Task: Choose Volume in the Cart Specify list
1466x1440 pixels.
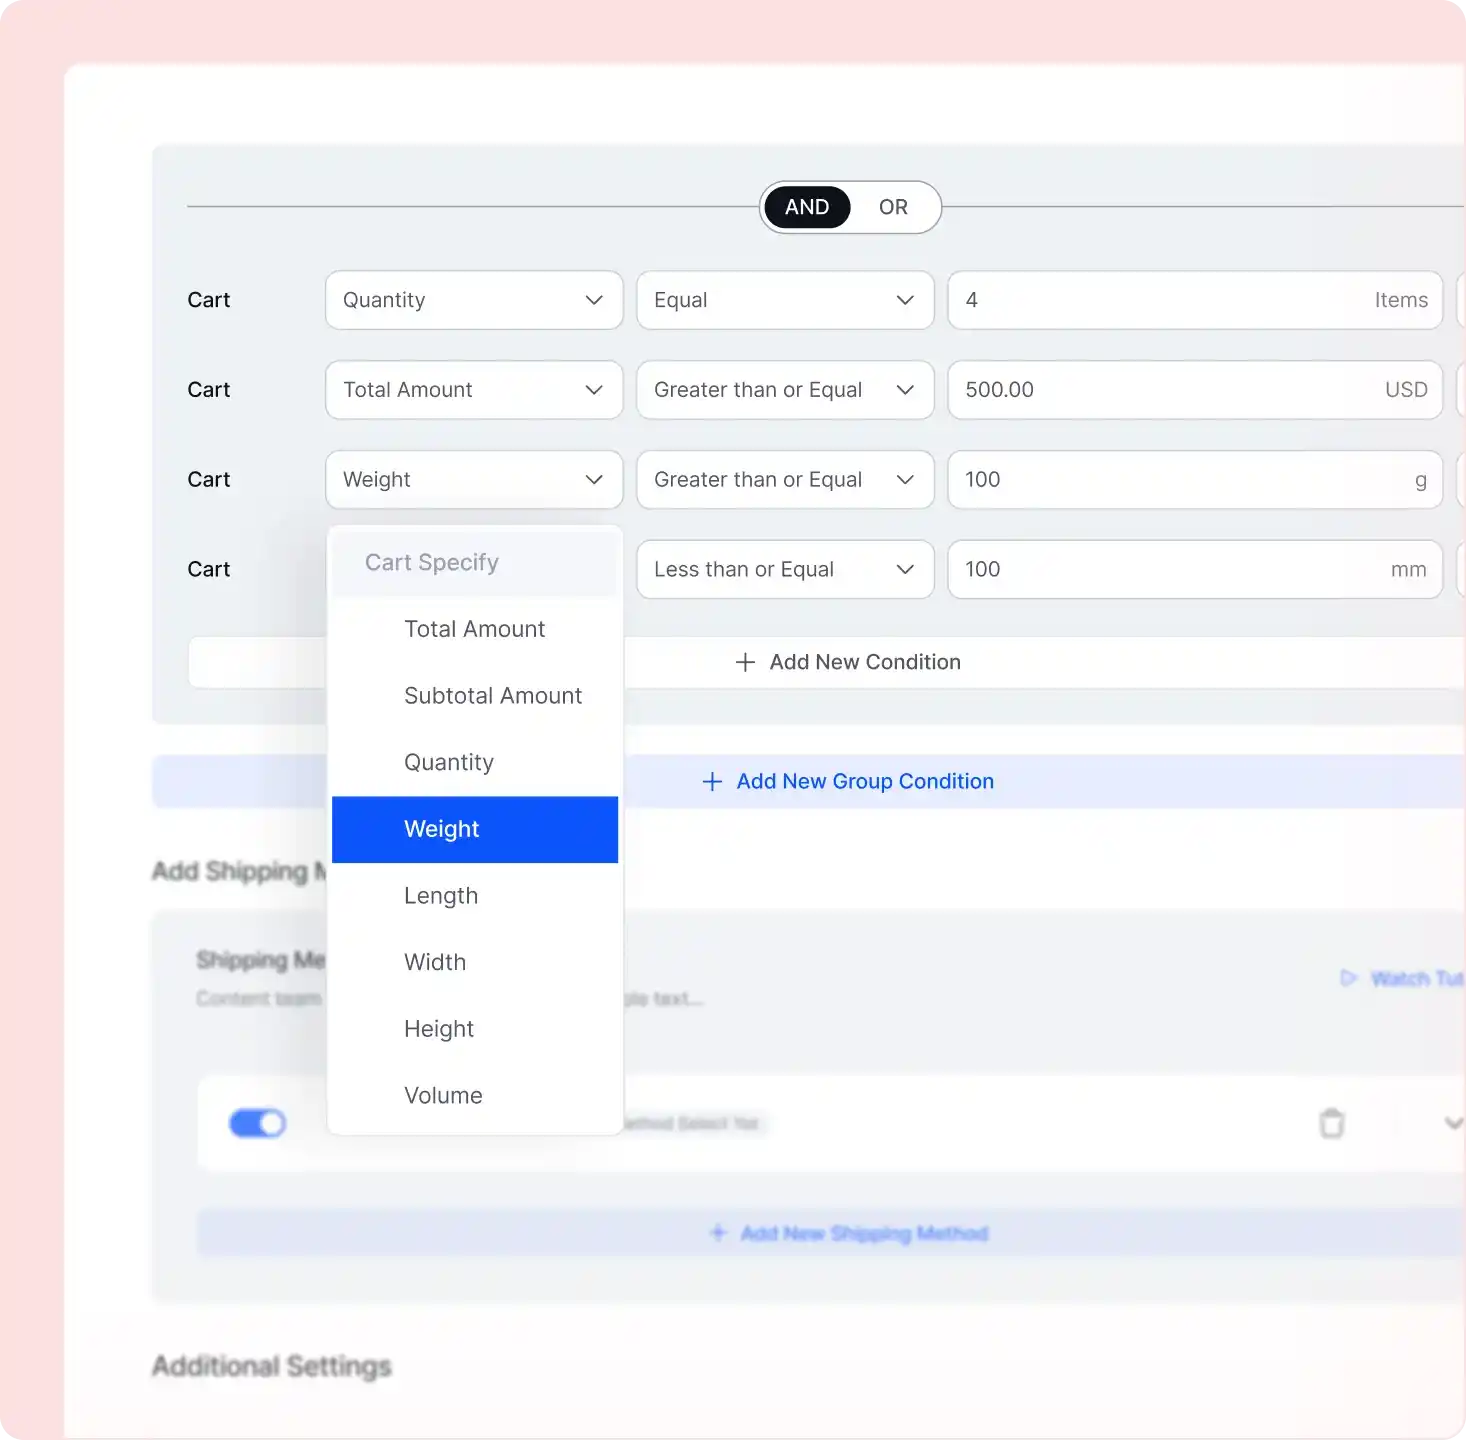Action: pyautogui.click(x=443, y=1095)
